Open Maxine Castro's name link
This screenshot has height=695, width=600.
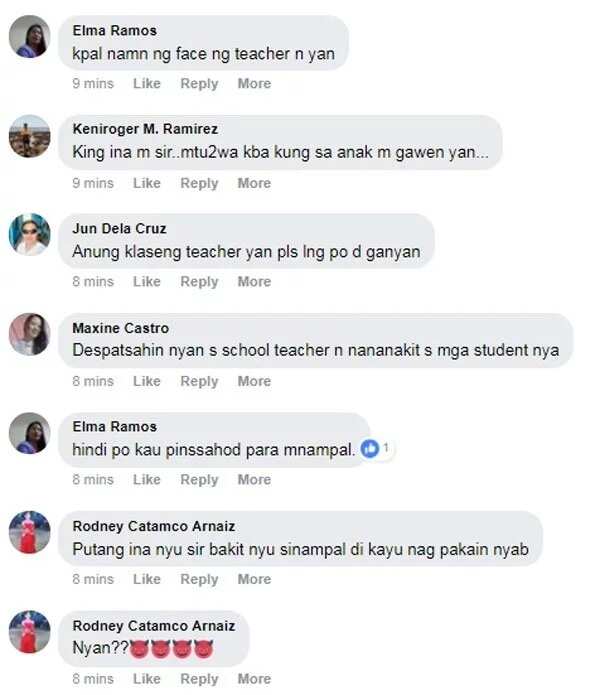(121, 328)
